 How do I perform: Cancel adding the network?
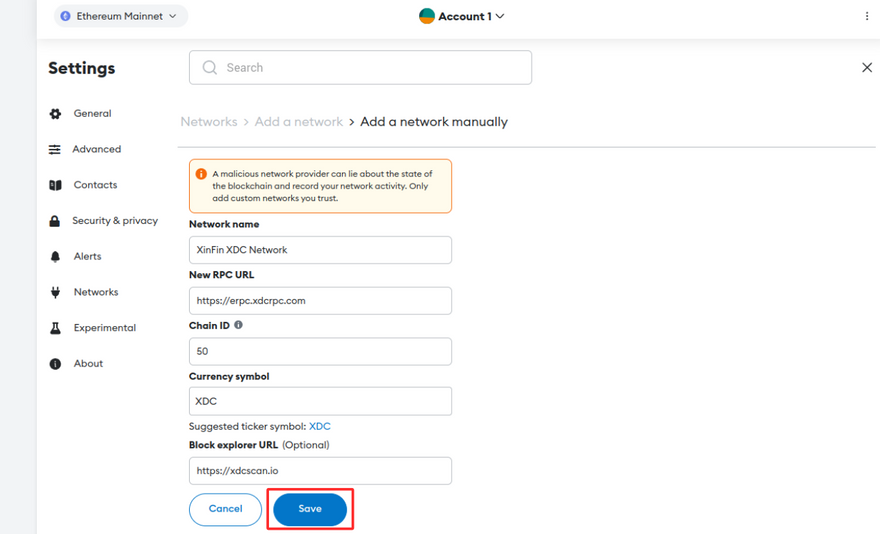(225, 509)
